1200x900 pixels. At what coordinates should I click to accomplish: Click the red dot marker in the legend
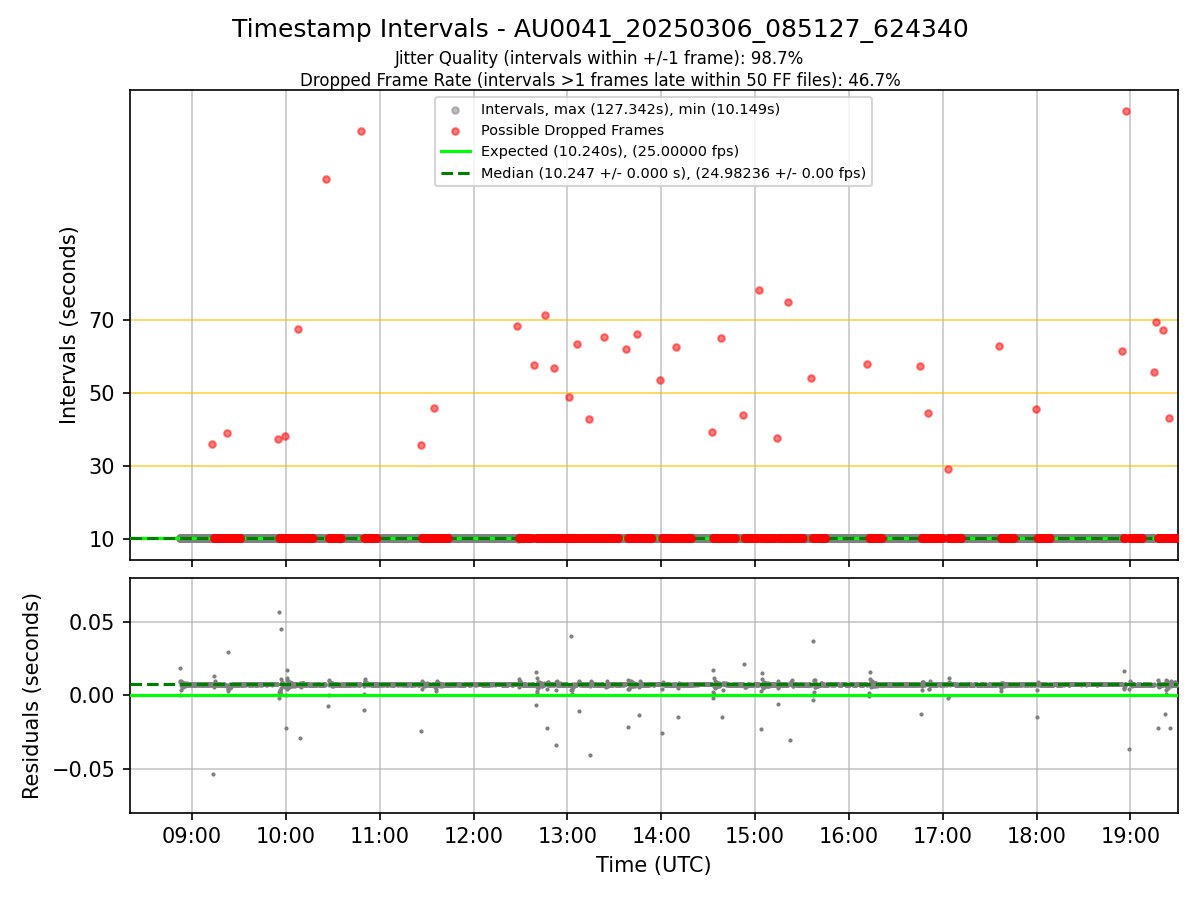point(456,131)
